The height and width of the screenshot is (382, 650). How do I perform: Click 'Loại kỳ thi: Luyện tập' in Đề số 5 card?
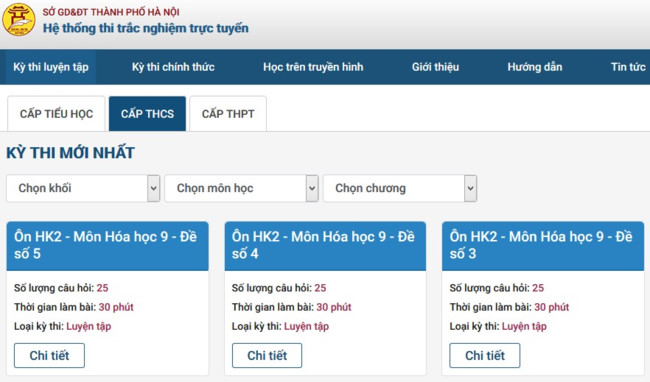[63, 326]
